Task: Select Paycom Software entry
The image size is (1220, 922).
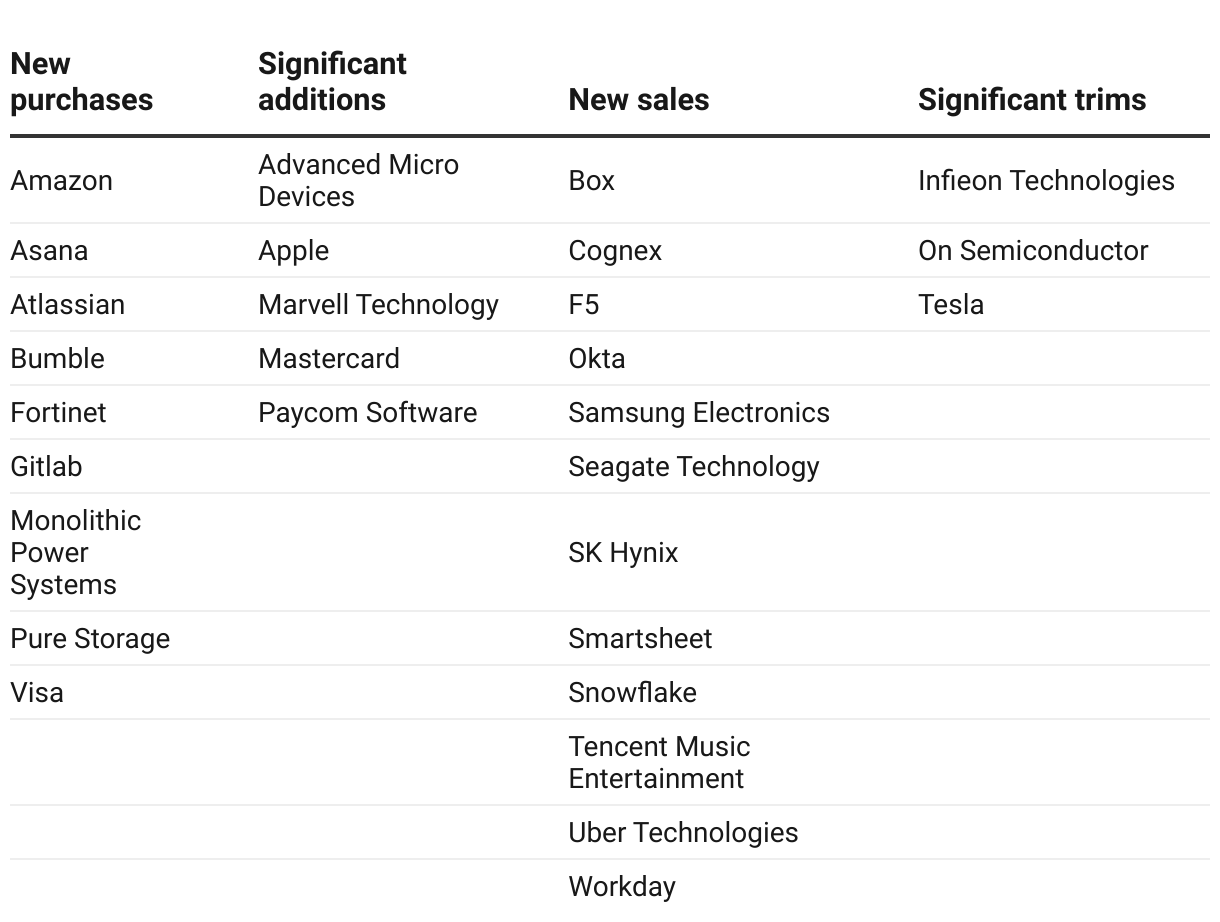Action: [367, 413]
